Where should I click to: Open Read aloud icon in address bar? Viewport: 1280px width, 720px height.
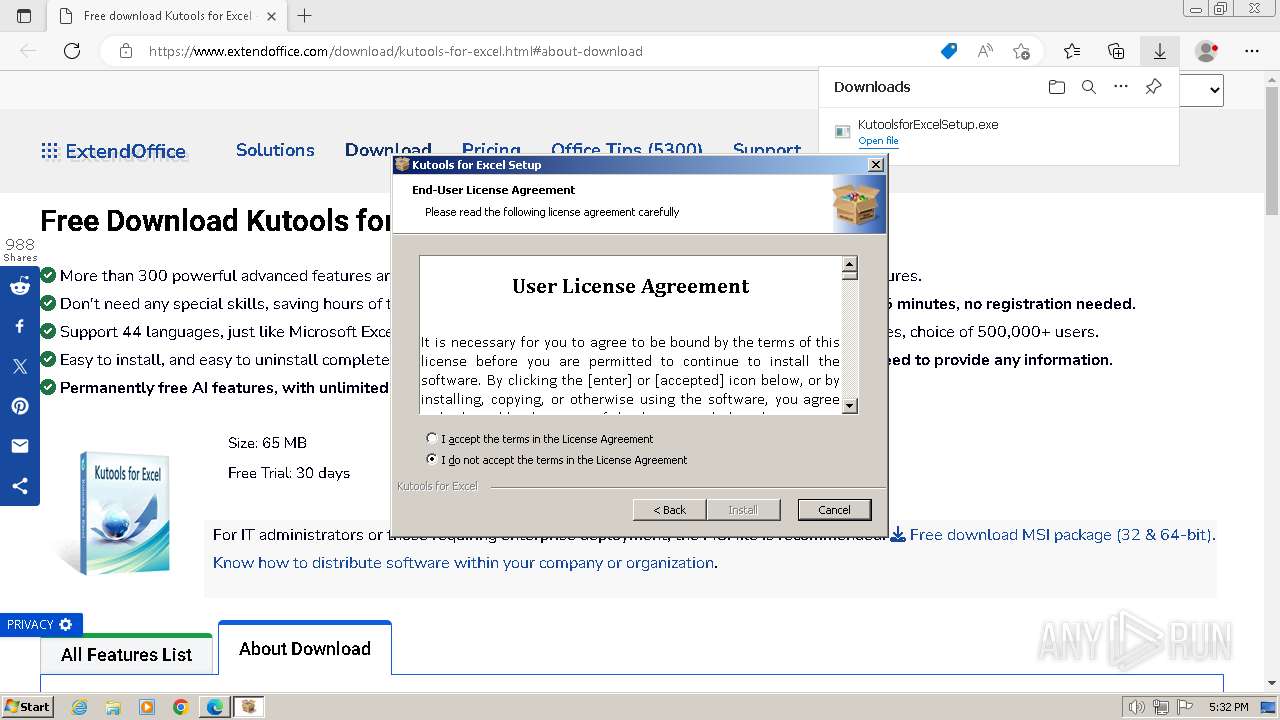[x=985, y=51]
